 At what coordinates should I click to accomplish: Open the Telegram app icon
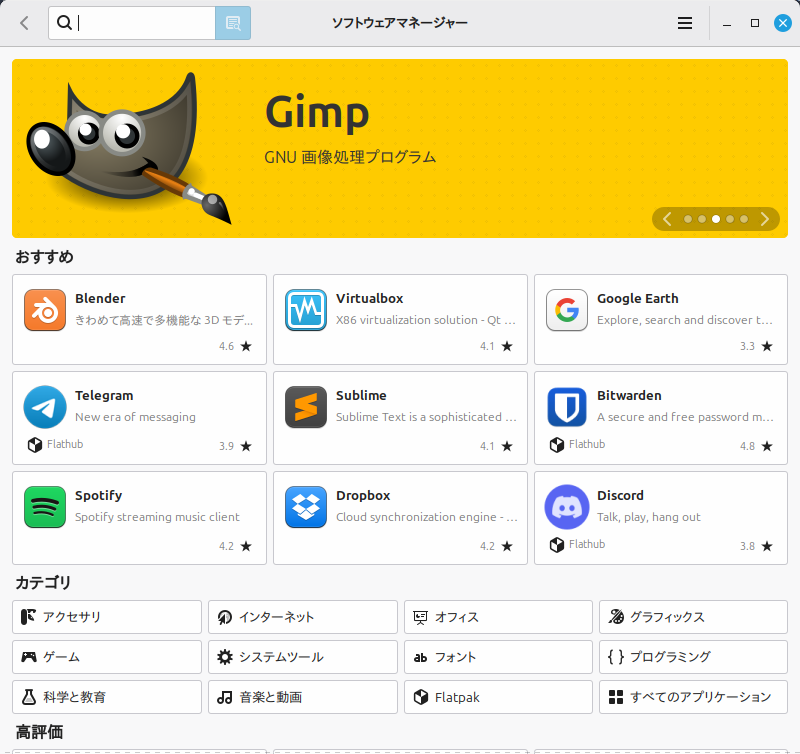(x=44, y=407)
